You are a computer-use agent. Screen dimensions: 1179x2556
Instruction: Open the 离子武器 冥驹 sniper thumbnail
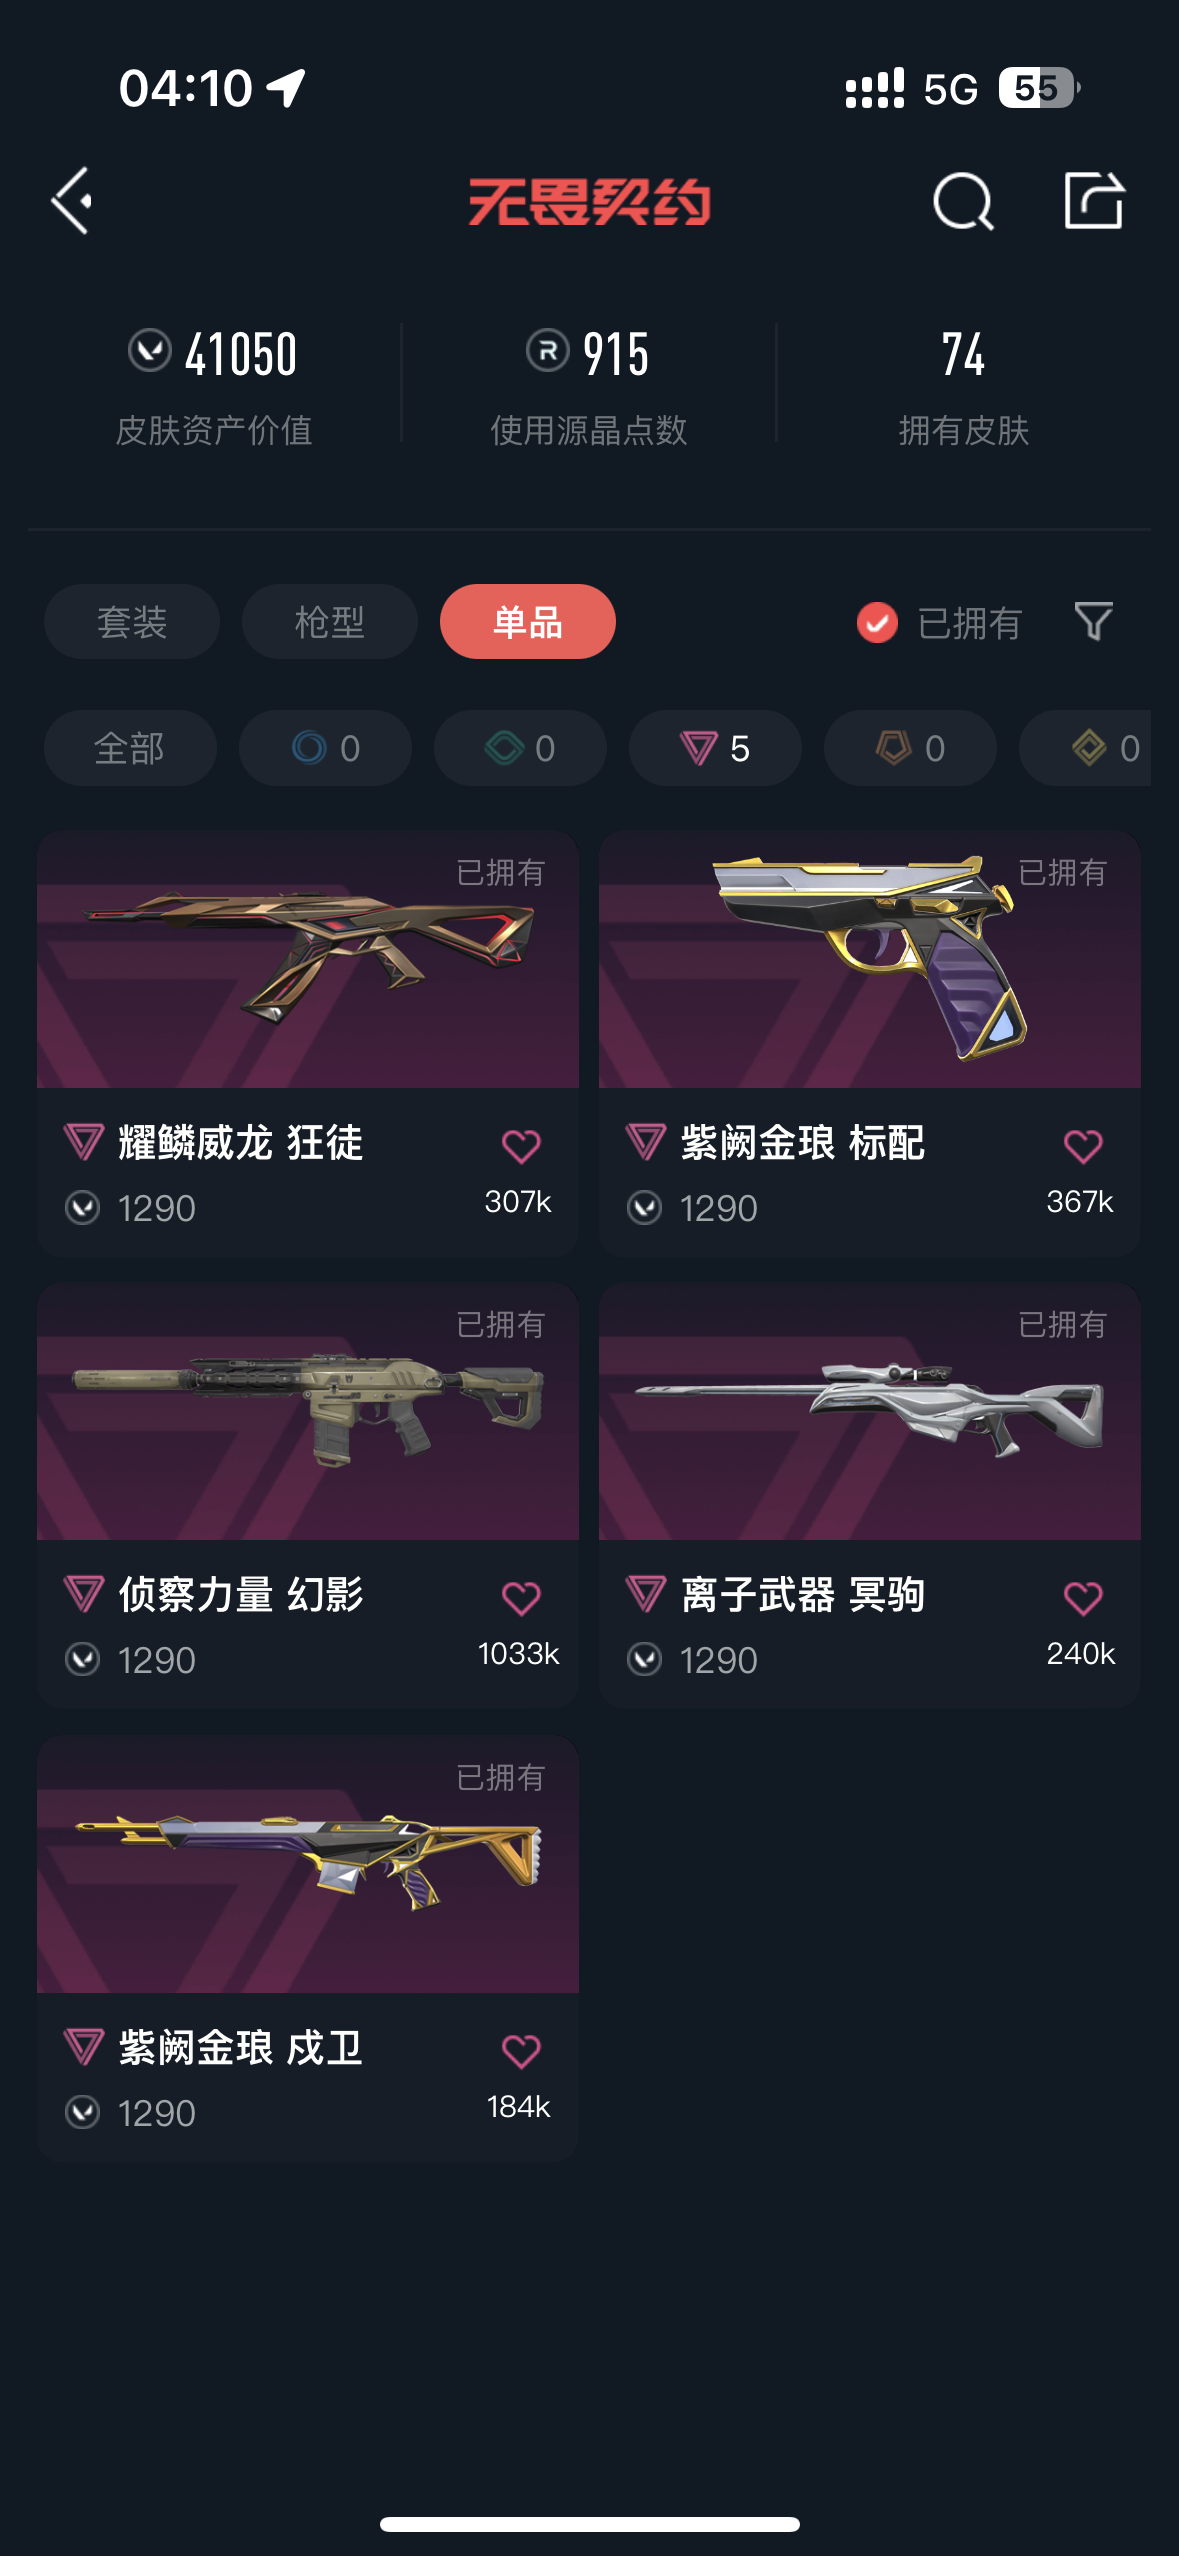[x=870, y=1411]
